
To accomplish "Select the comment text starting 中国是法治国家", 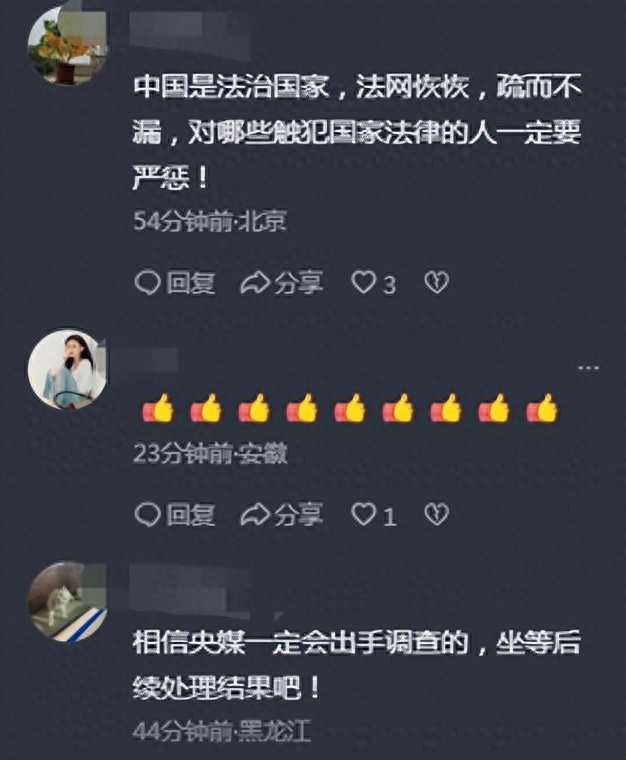I will tap(357, 132).
